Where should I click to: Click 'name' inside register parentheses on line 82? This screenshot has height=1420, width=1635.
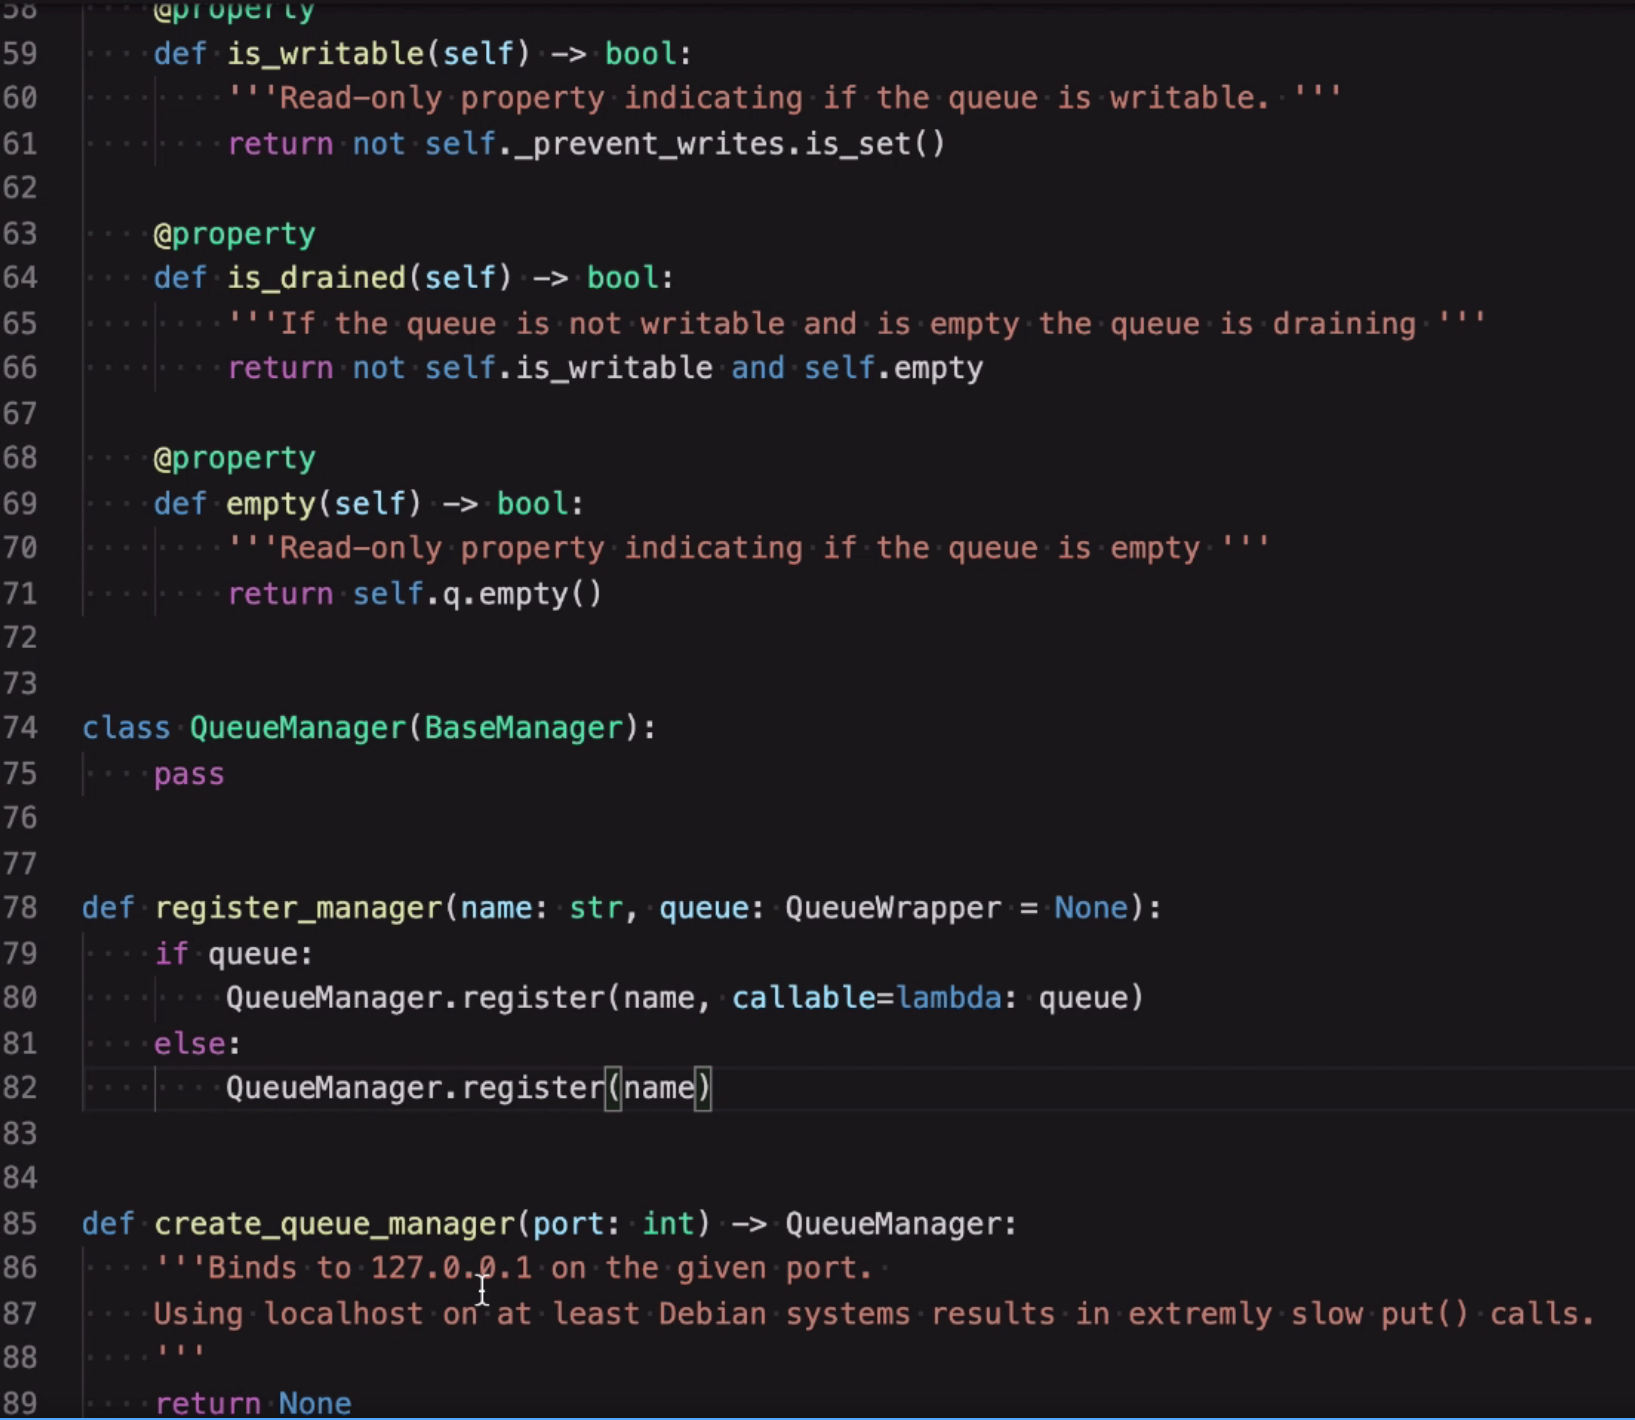[x=659, y=1088]
